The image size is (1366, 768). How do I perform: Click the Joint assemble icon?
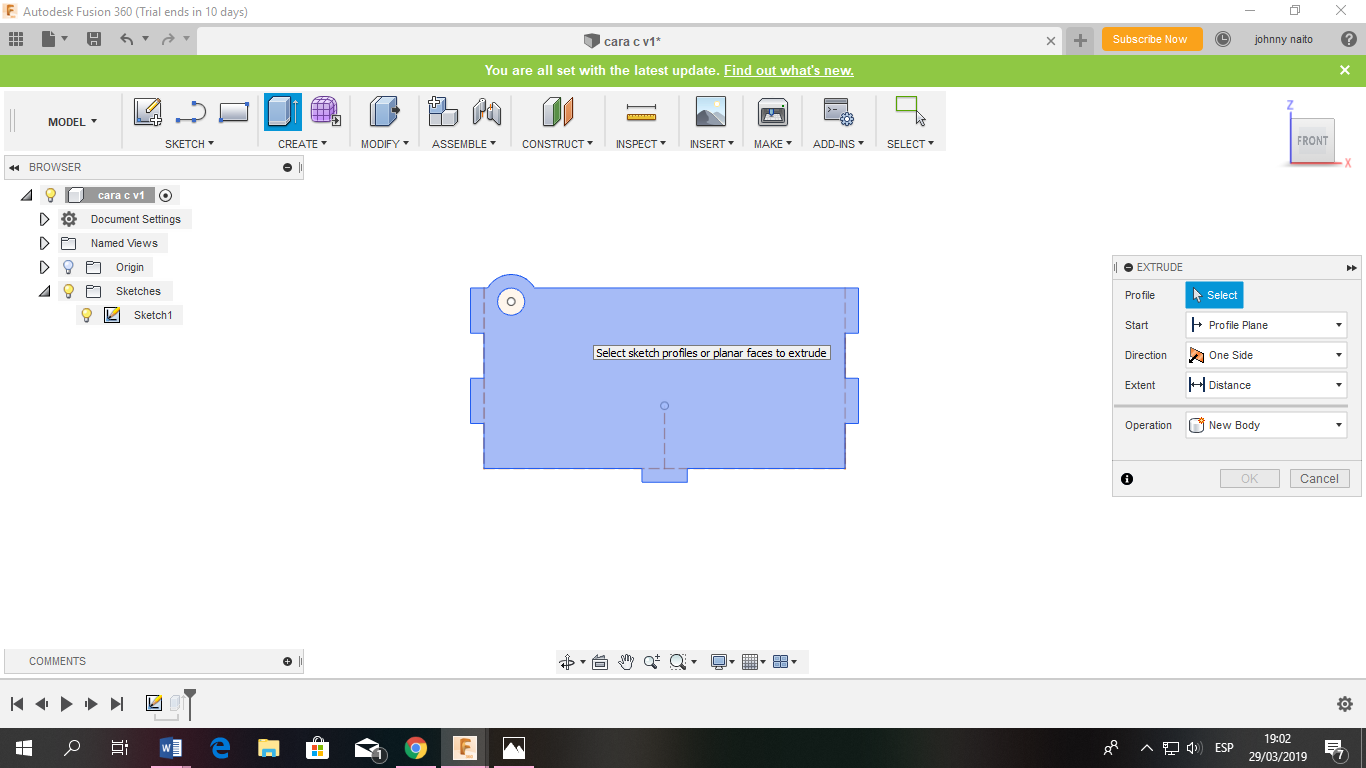point(487,112)
